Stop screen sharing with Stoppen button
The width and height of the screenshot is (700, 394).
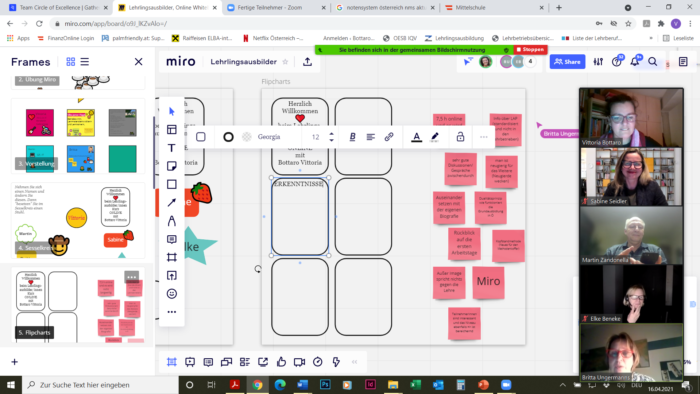pos(530,50)
